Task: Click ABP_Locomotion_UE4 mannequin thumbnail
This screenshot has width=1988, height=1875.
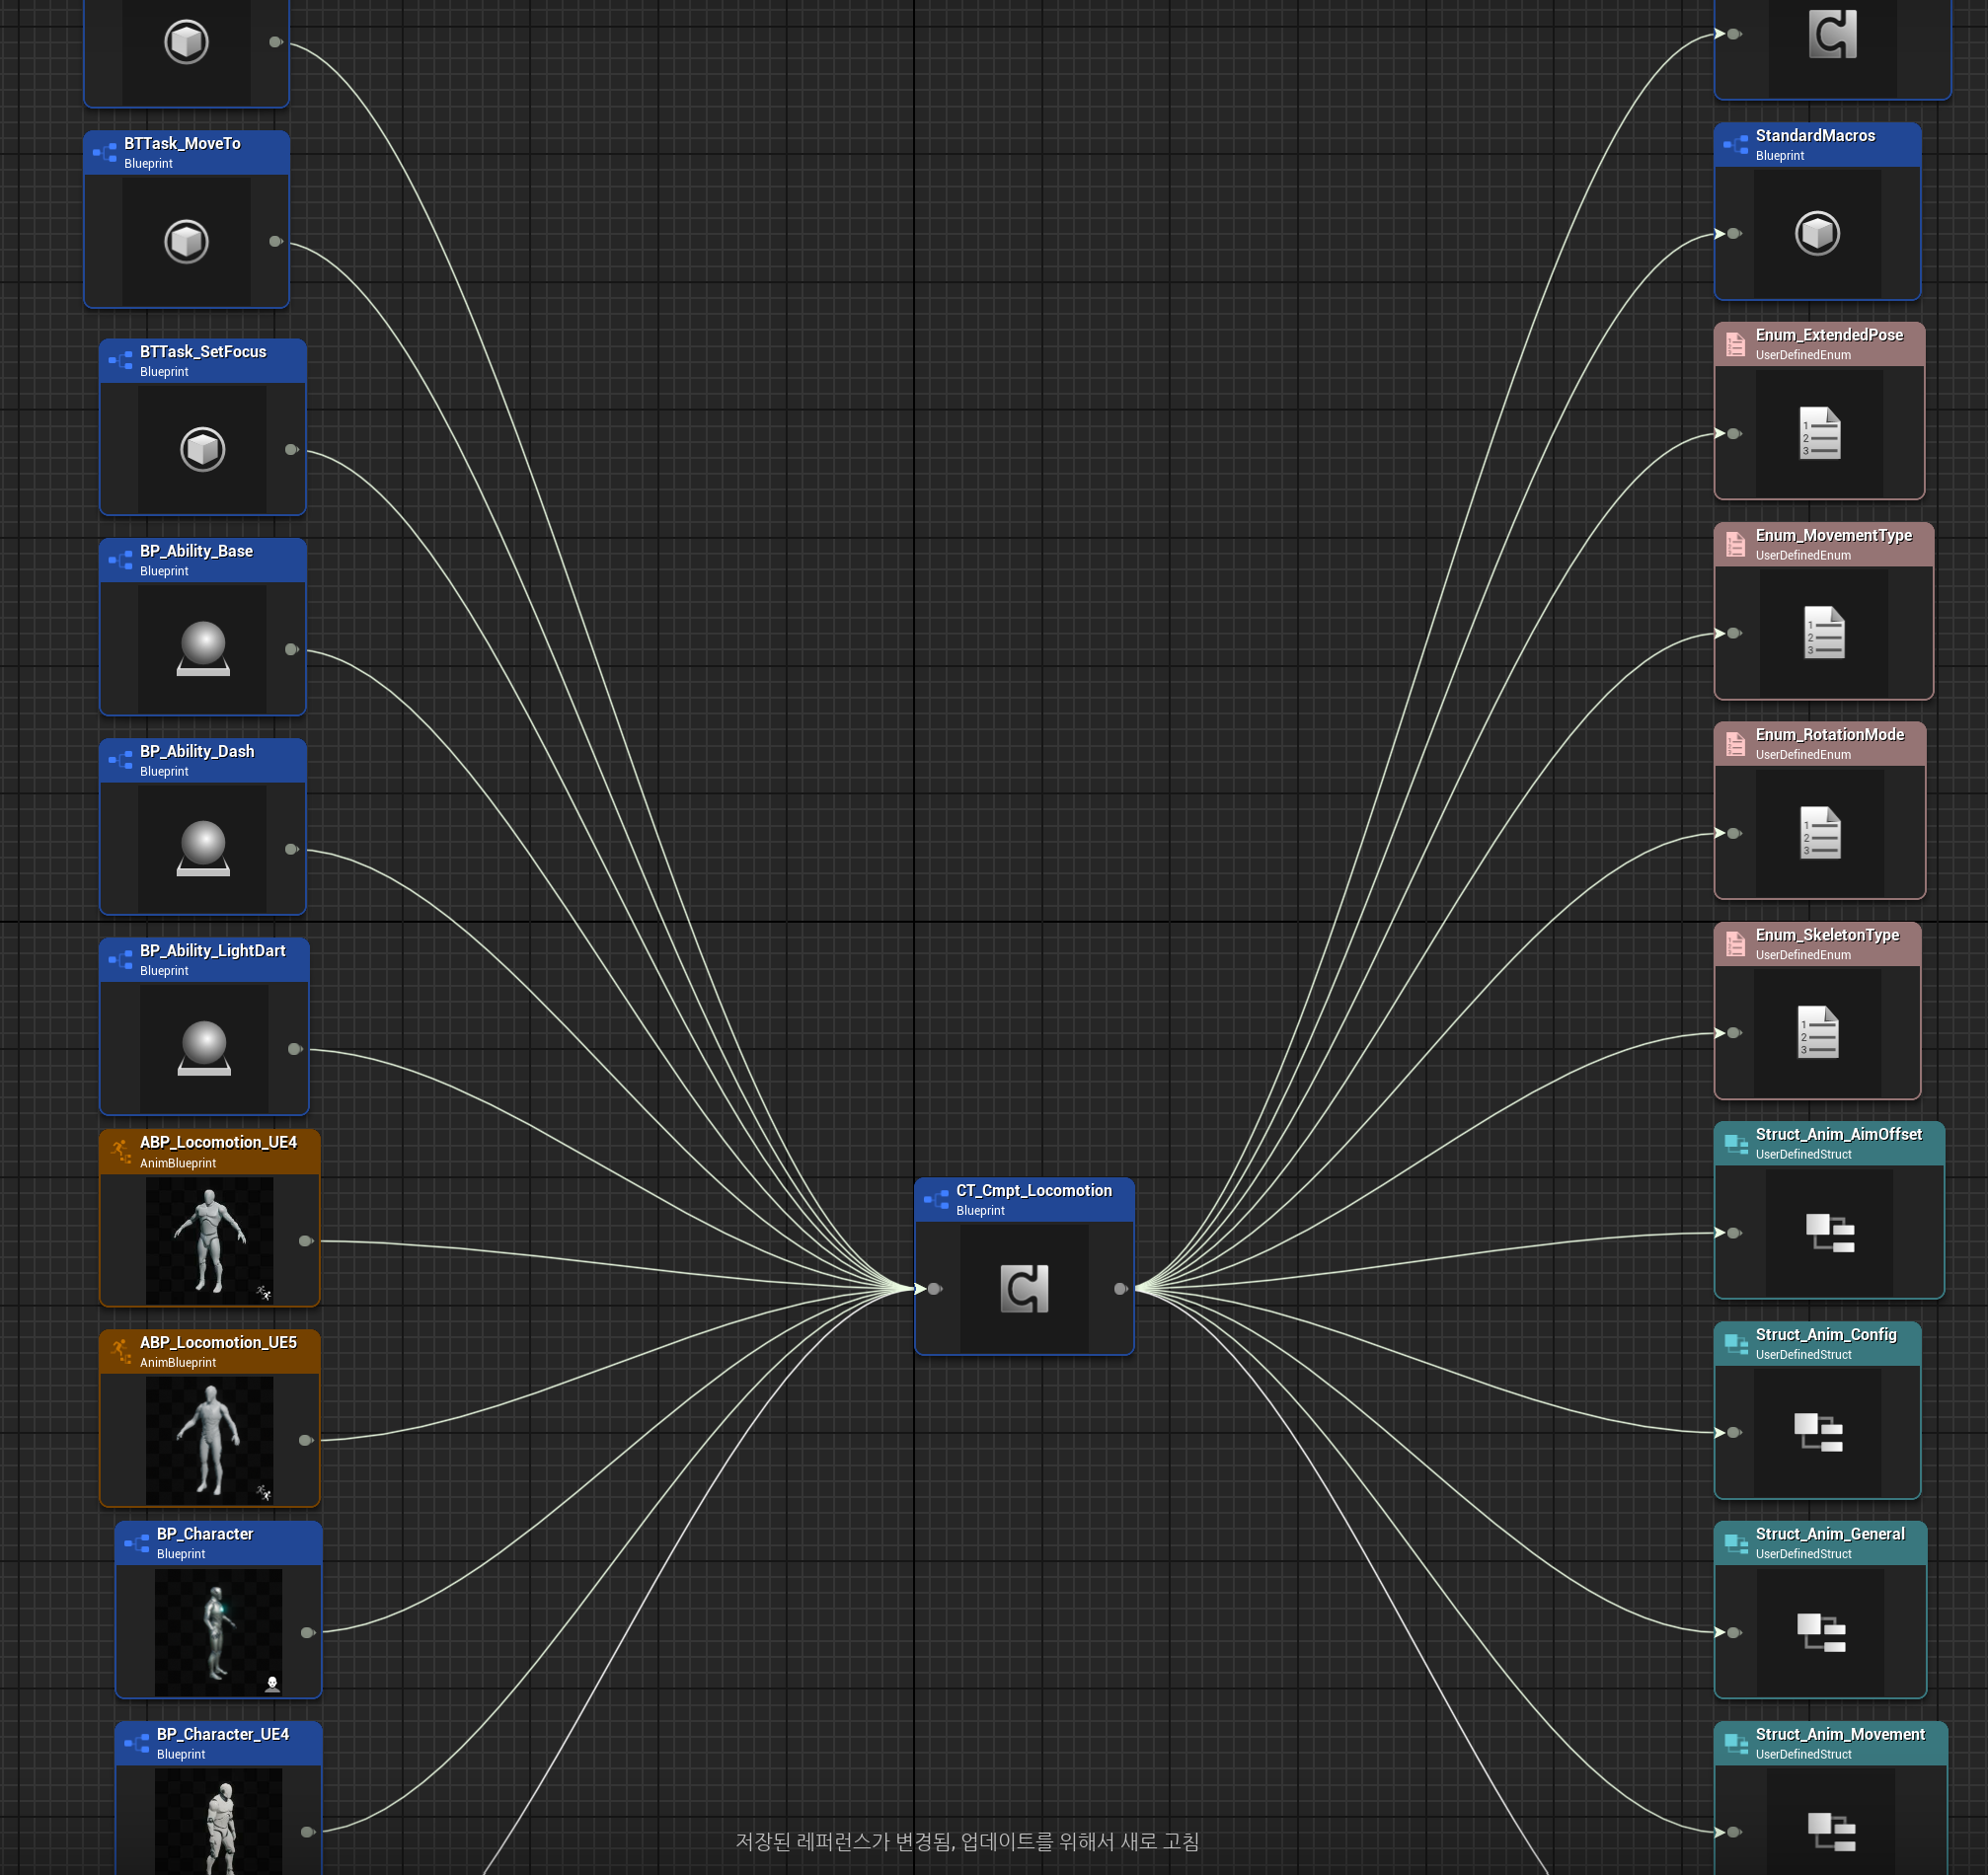Action: (x=210, y=1241)
